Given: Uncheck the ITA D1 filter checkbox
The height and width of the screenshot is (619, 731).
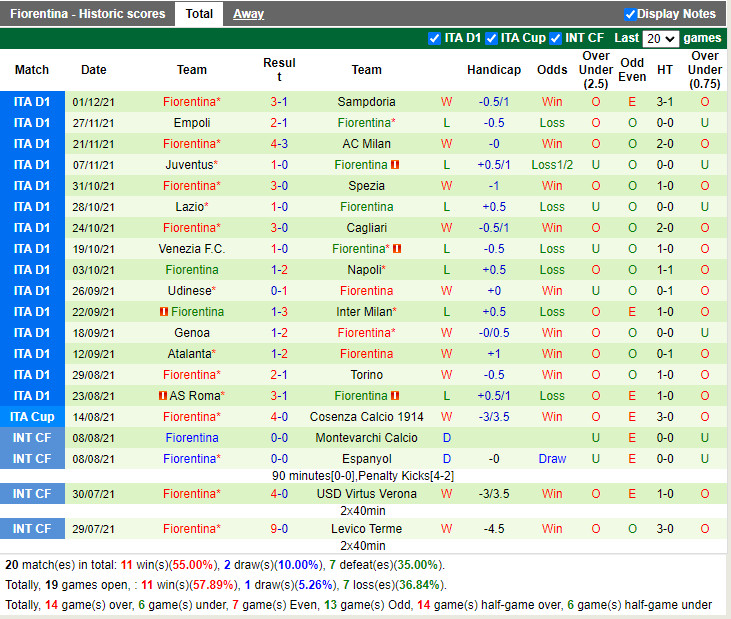Looking at the screenshot, I should [434, 39].
